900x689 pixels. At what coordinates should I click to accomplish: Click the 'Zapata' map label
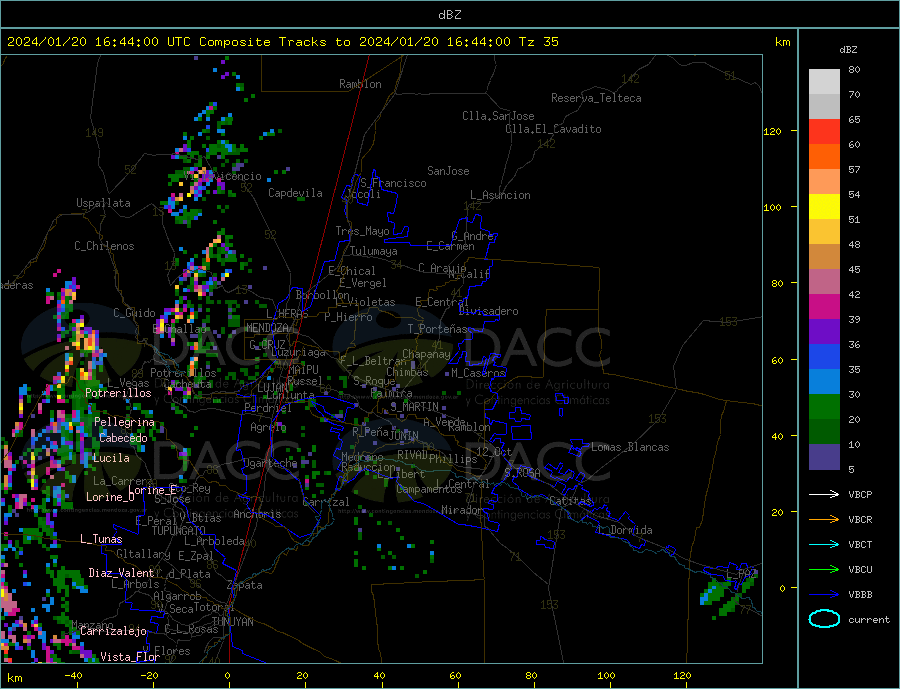coord(245,585)
